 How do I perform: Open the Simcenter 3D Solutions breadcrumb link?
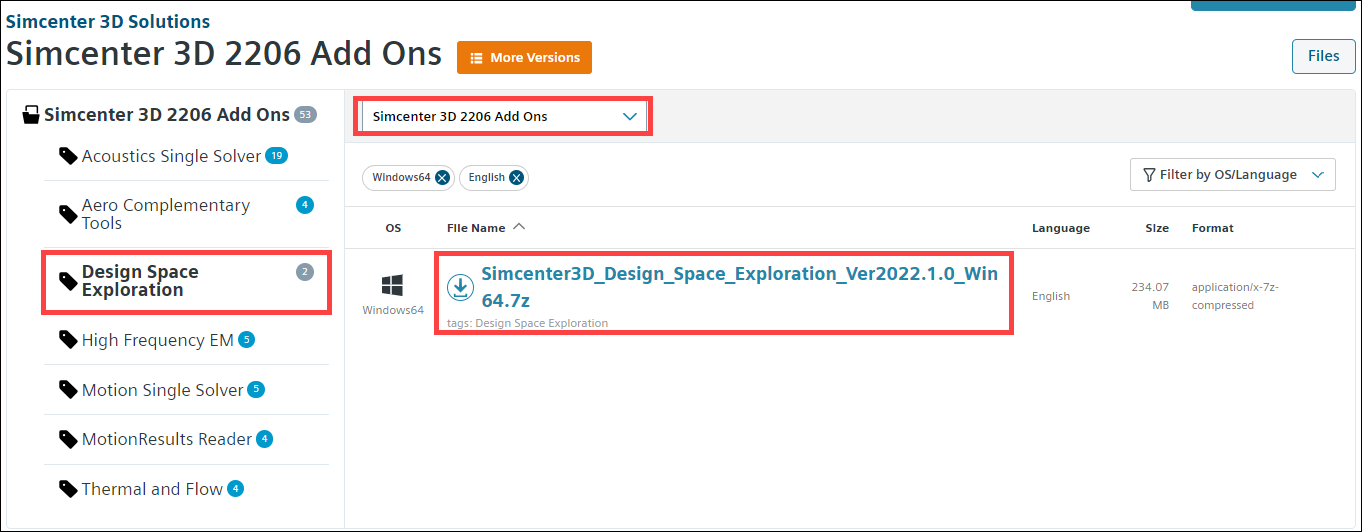pyautogui.click(x=108, y=21)
